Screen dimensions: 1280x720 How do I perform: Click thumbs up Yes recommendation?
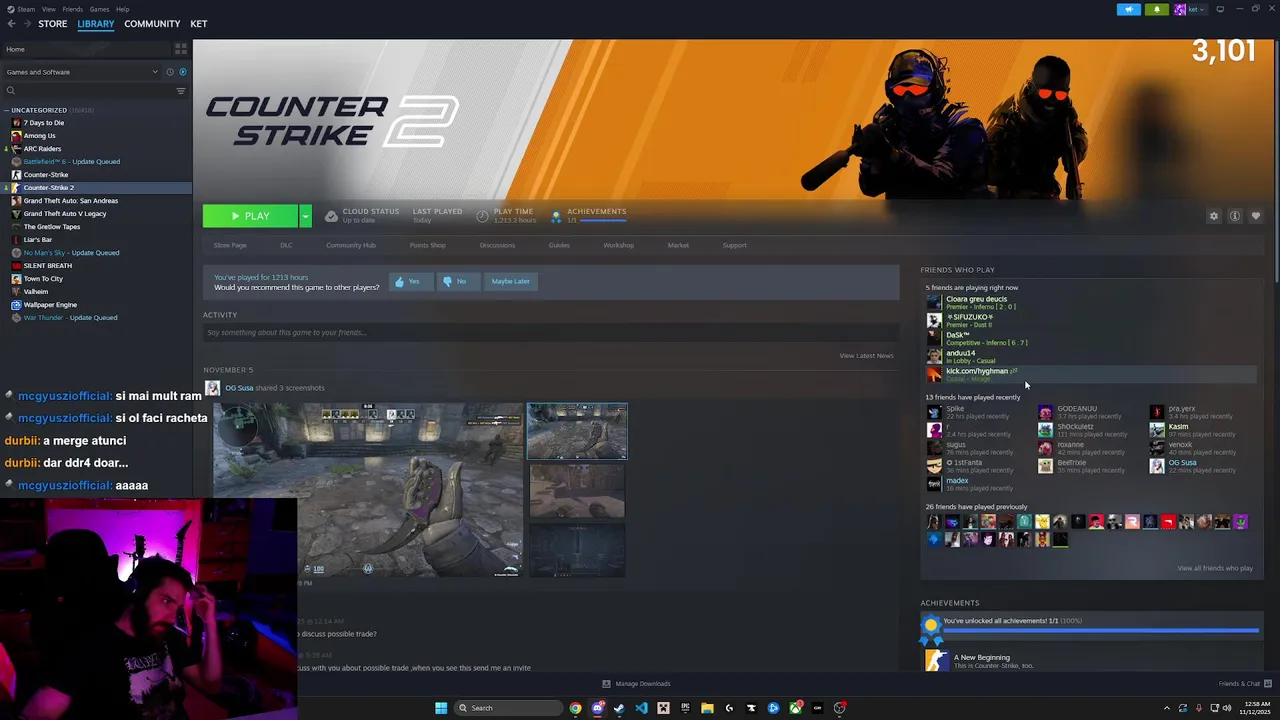click(411, 281)
